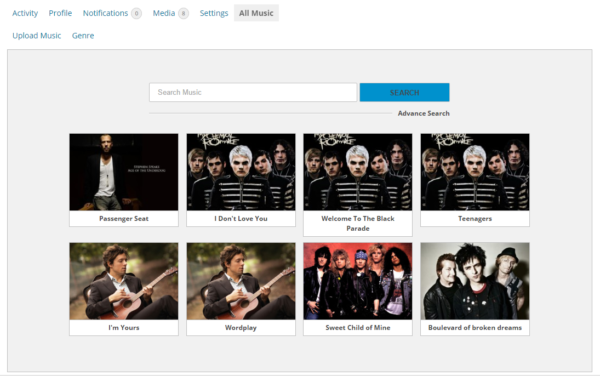
Task: Focus the Search Music input field
Action: pyautogui.click(x=253, y=92)
